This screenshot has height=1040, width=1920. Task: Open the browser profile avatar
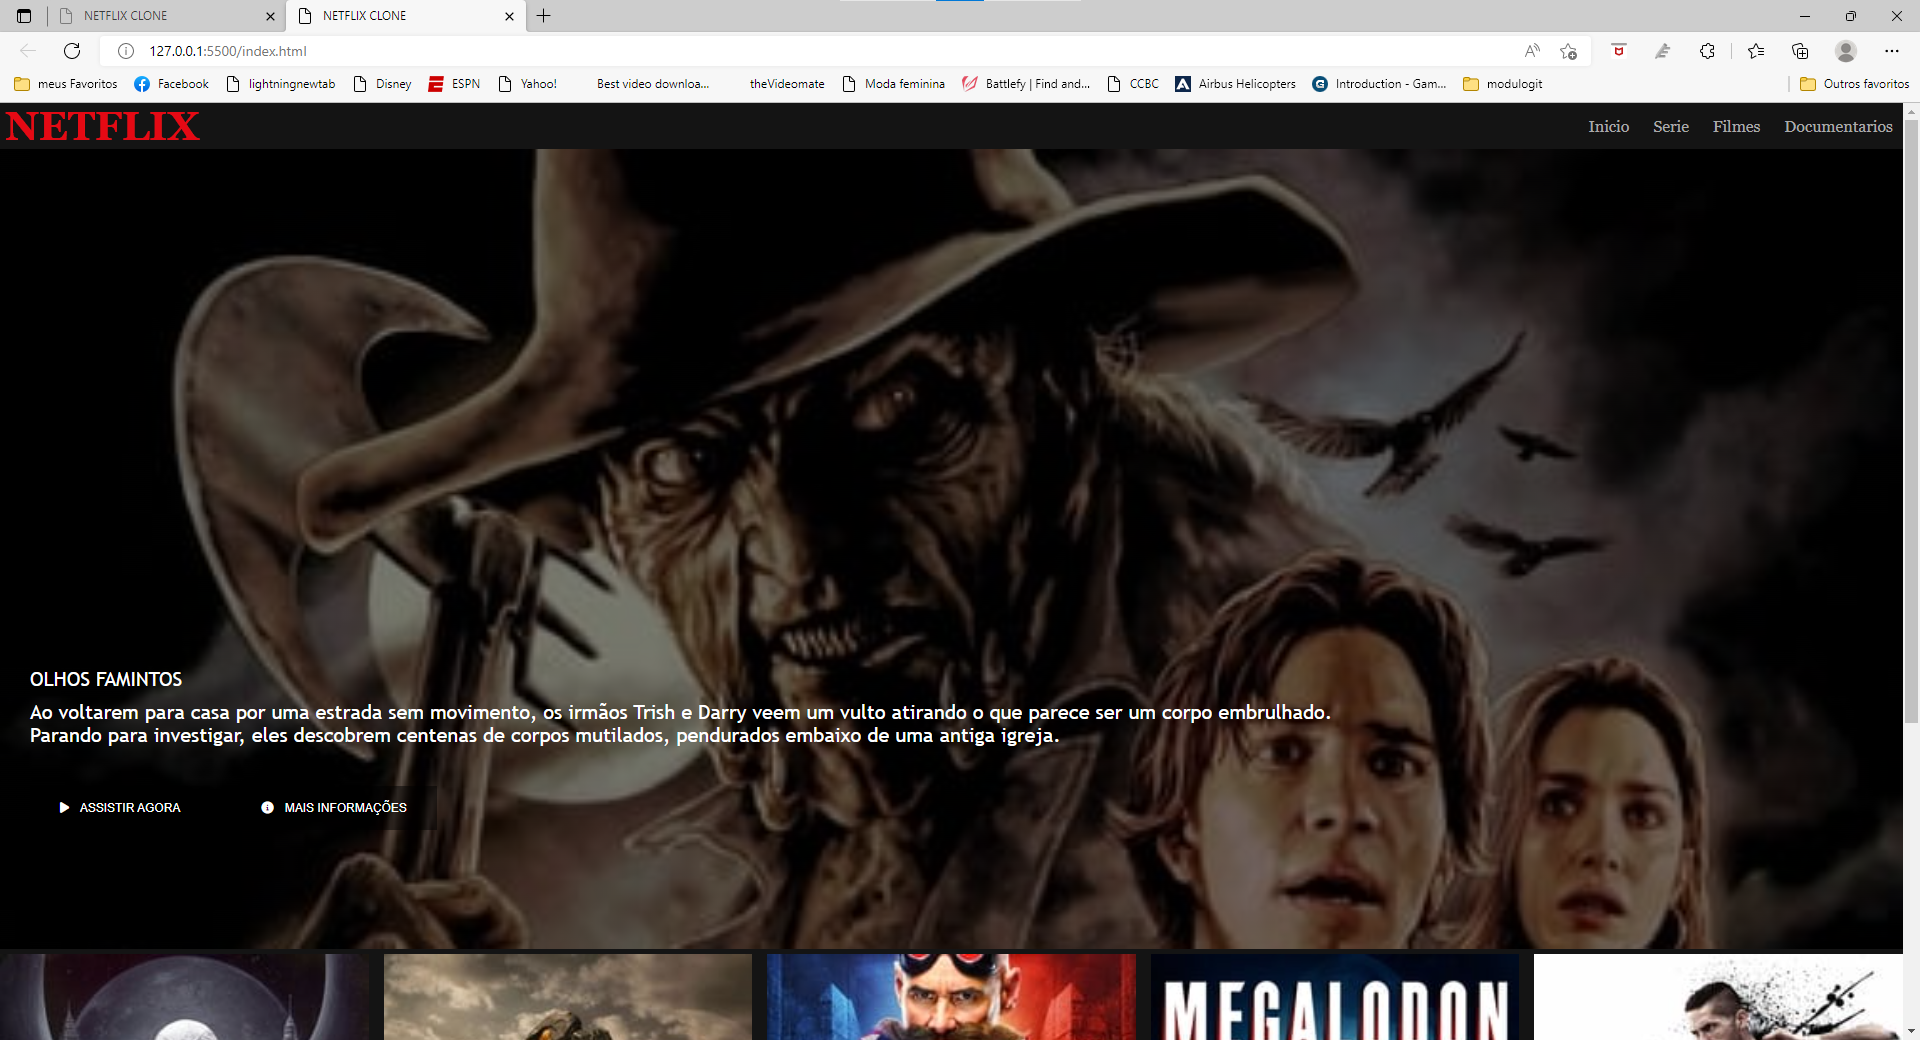coord(1845,51)
